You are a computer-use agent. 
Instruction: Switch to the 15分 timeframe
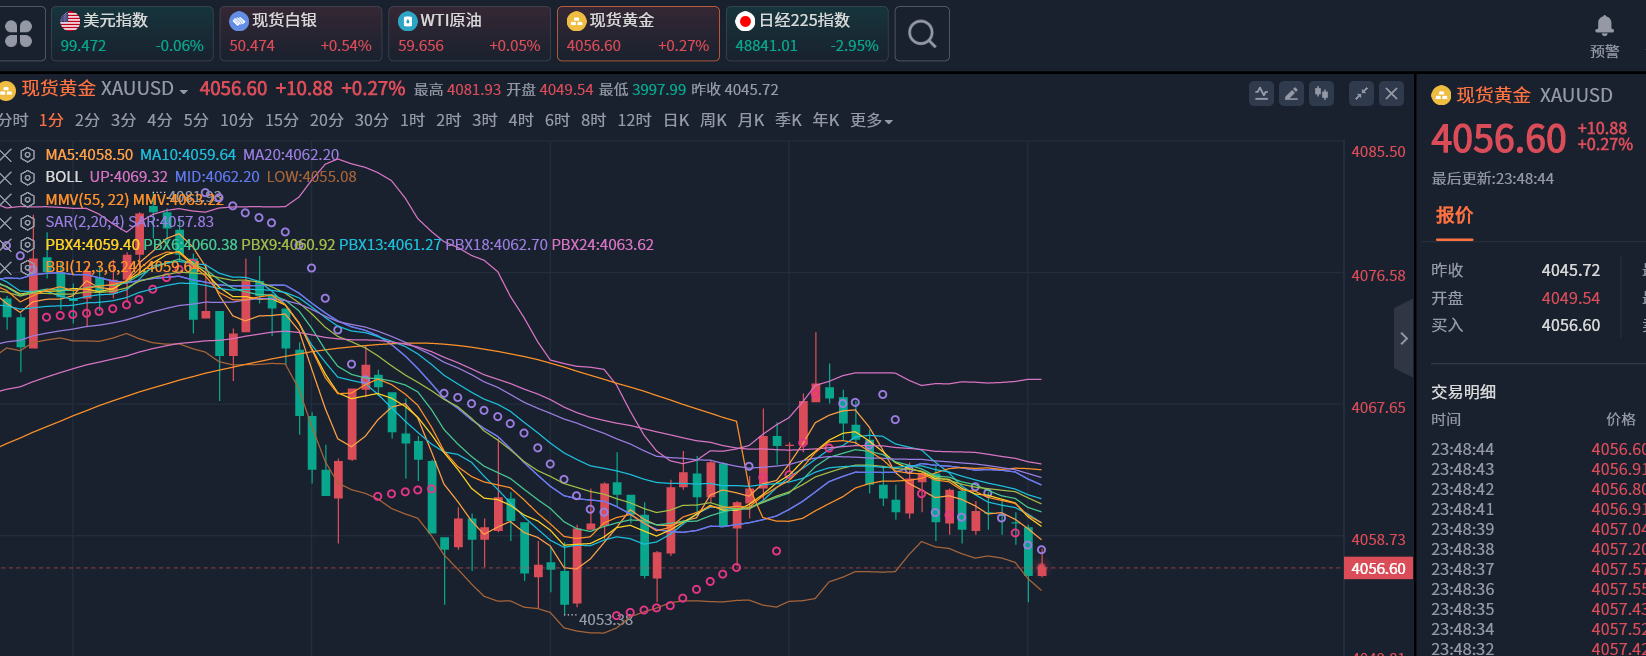pyautogui.click(x=281, y=120)
